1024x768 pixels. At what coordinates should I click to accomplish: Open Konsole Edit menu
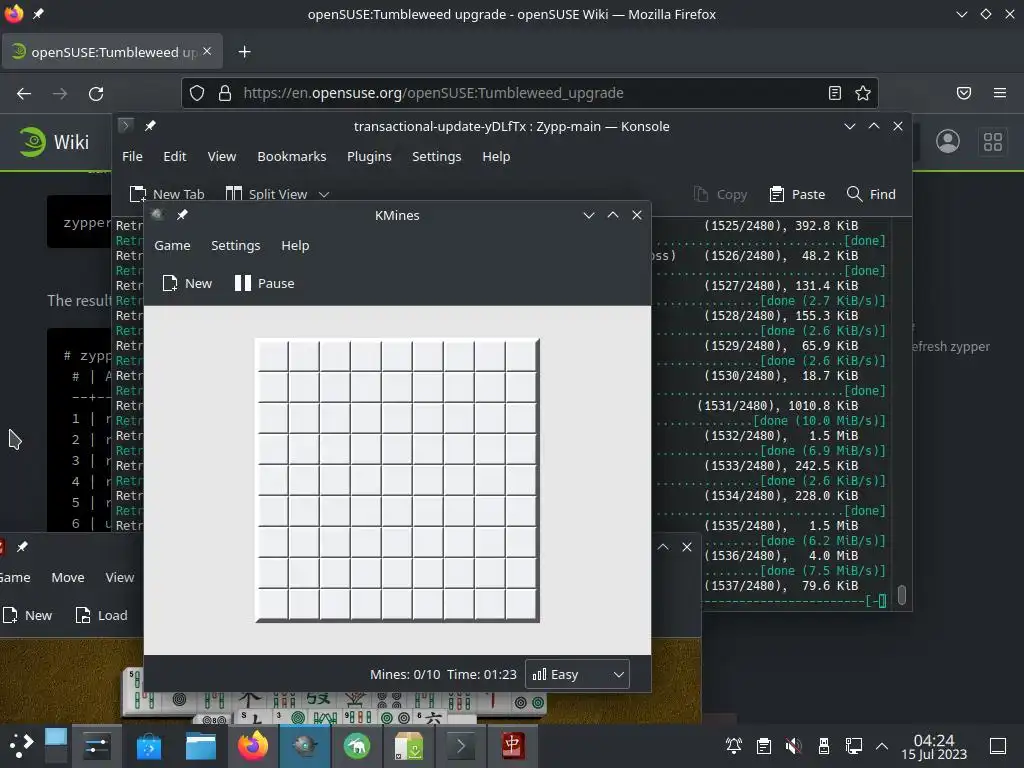point(174,157)
